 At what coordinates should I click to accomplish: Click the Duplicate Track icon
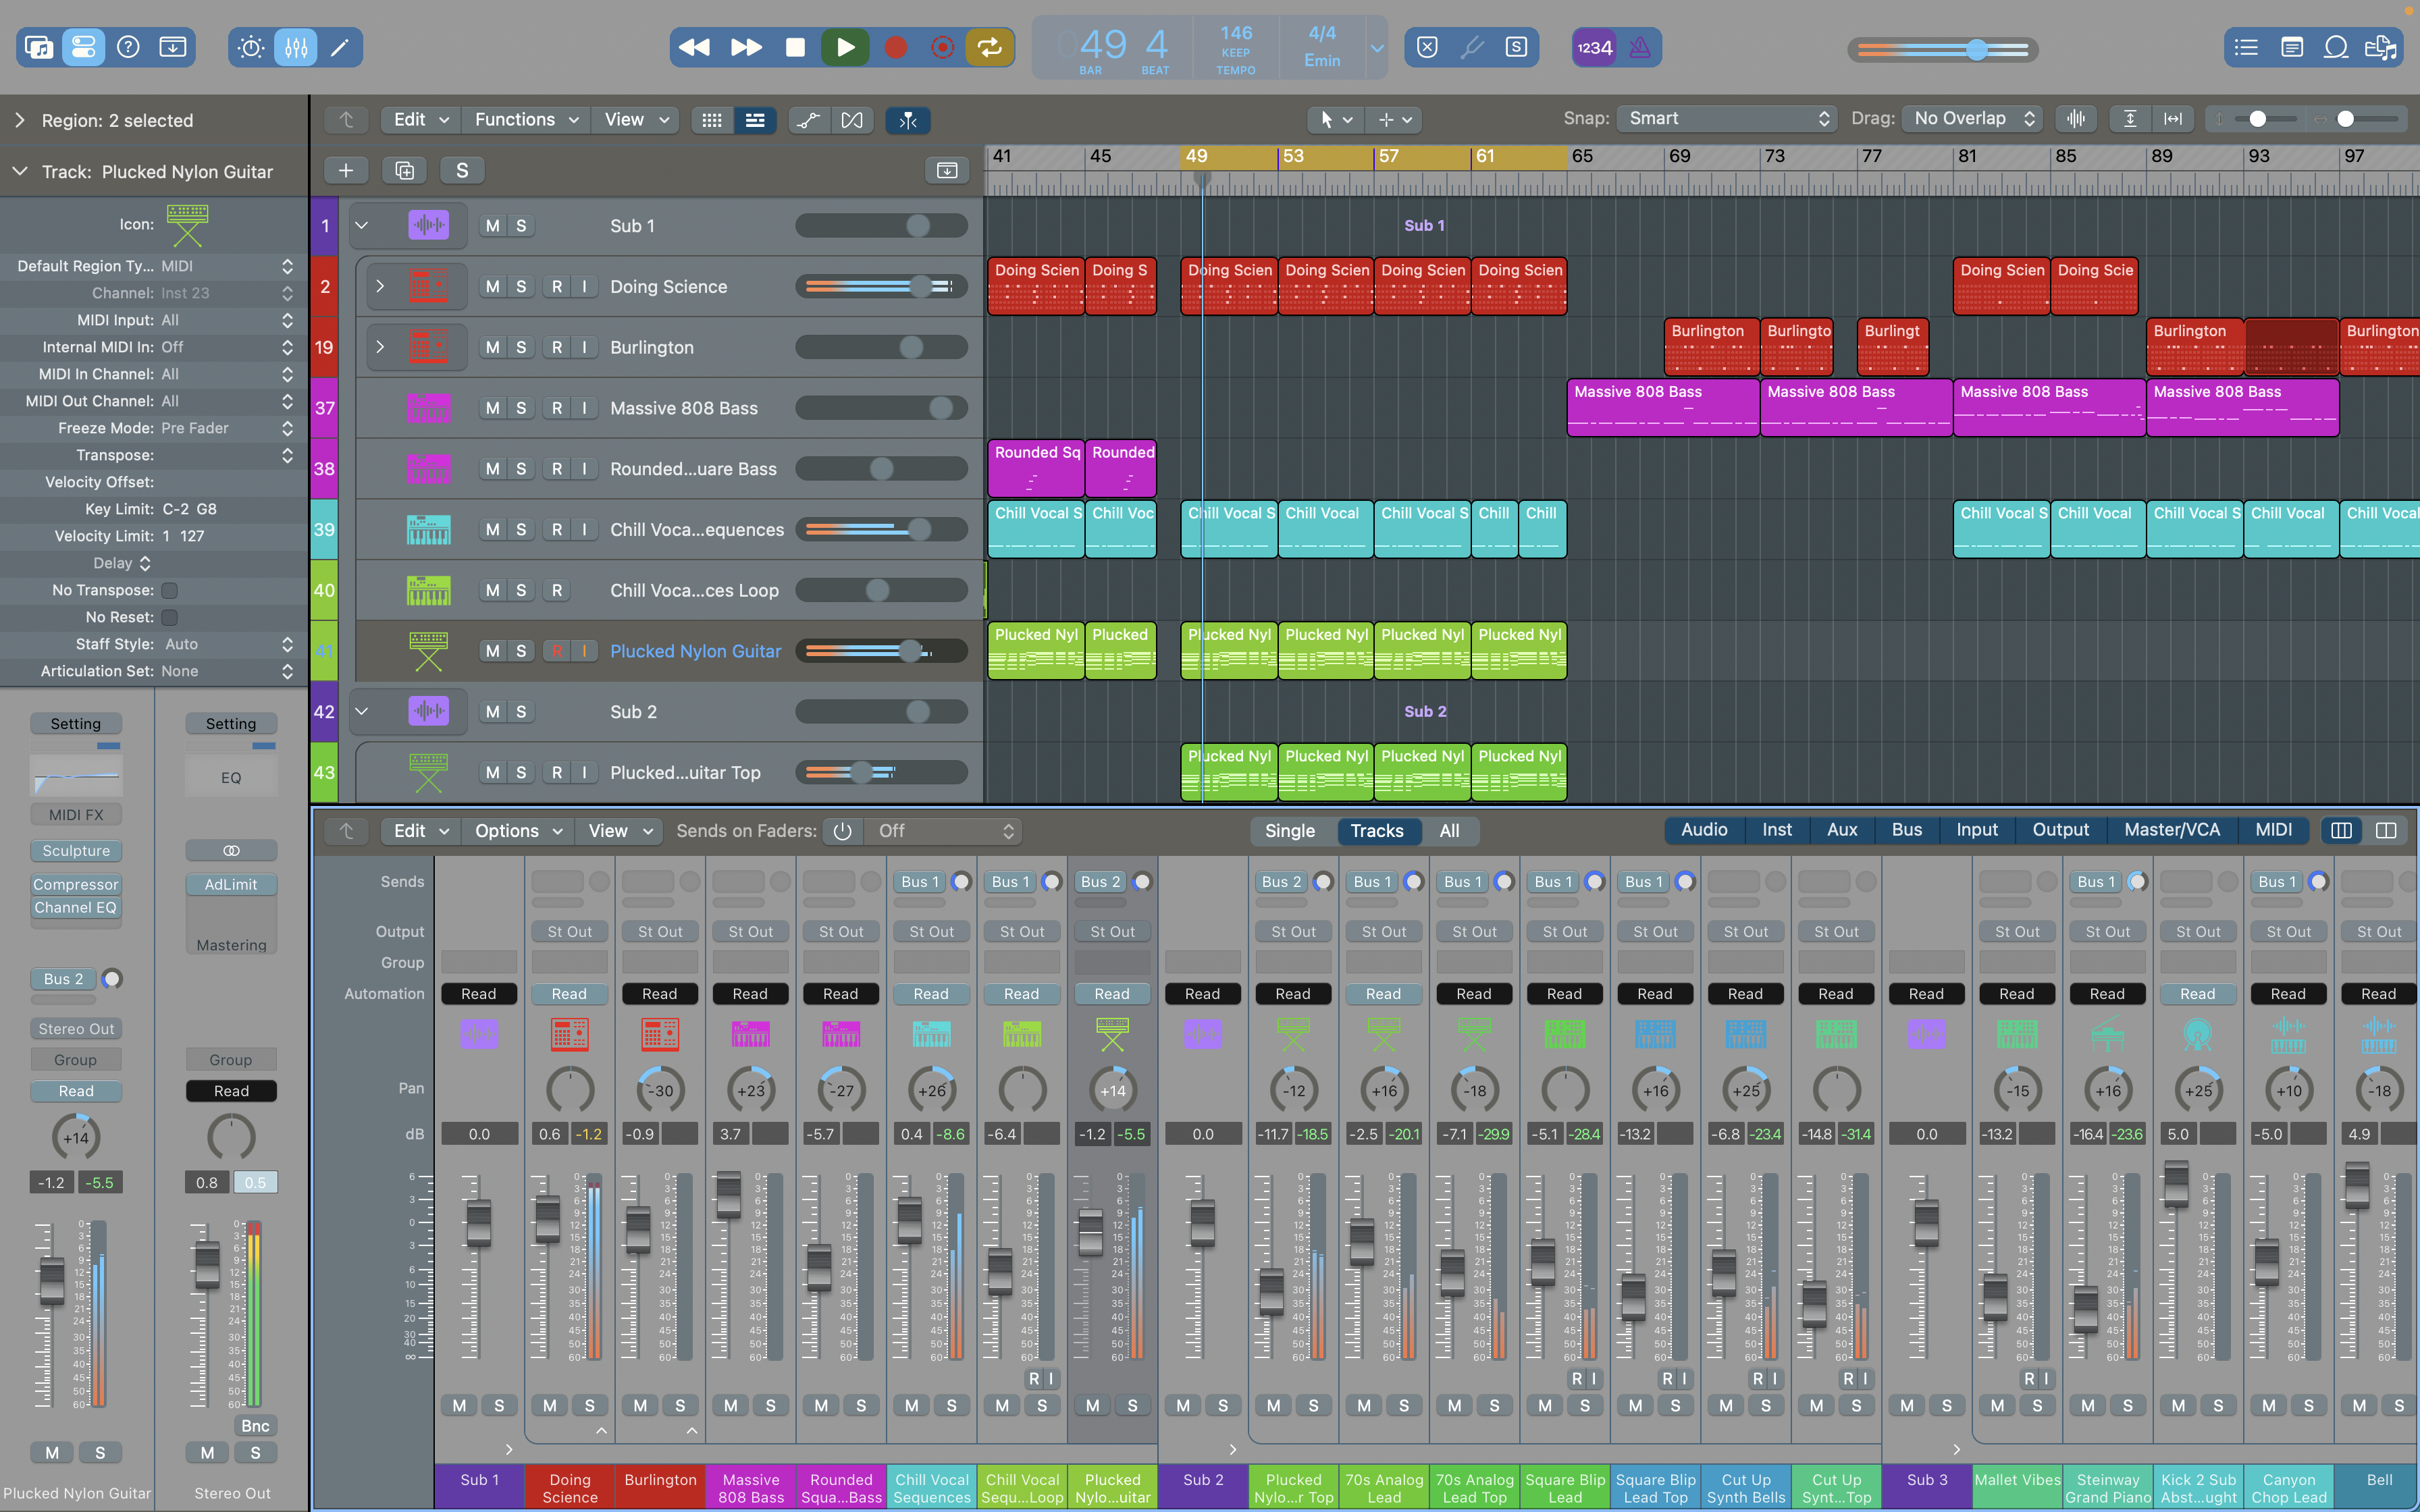[405, 170]
